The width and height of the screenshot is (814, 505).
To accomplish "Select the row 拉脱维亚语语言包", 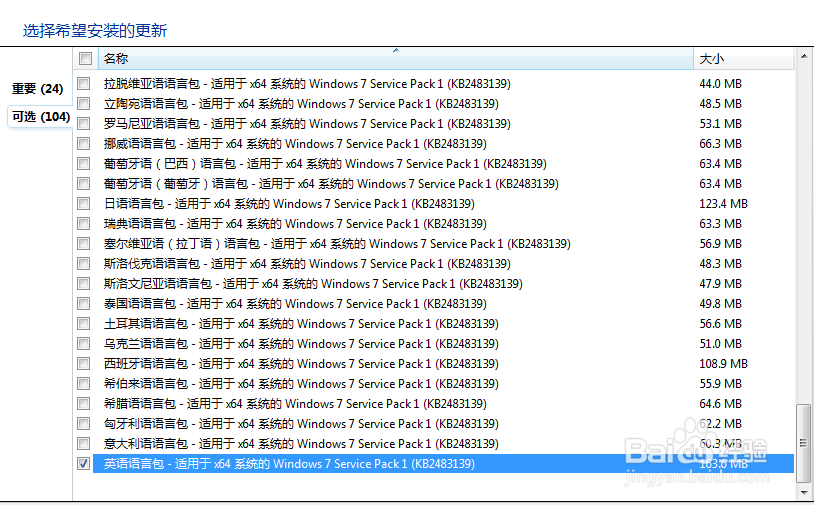I will (x=443, y=83).
